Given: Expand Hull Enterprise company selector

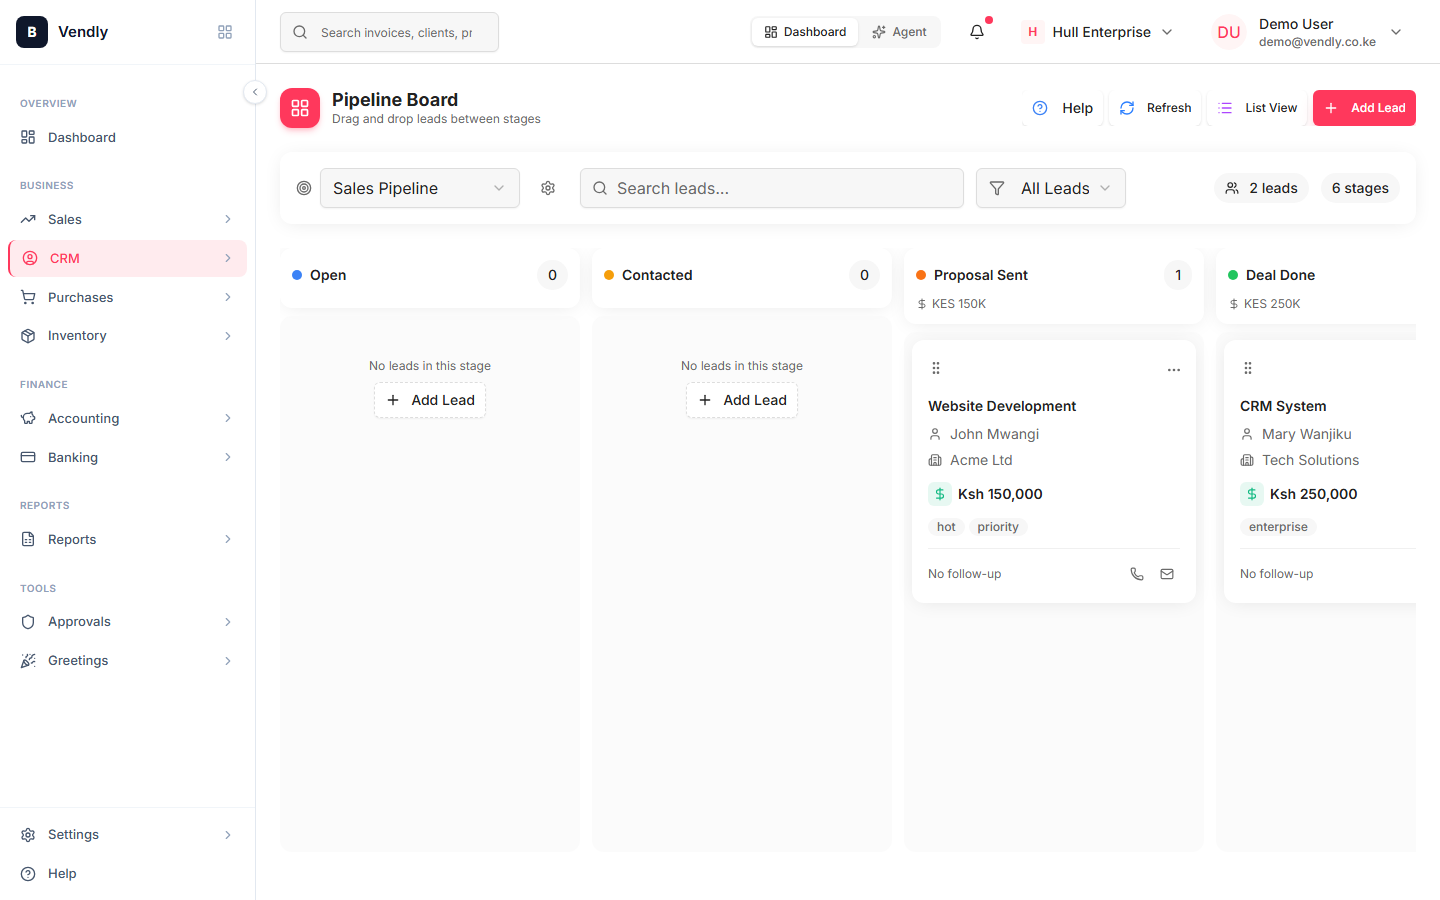Looking at the screenshot, I should [1098, 32].
